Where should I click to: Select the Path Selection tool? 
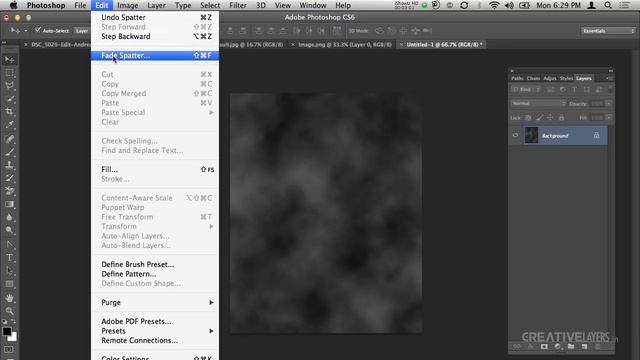click(9, 271)
